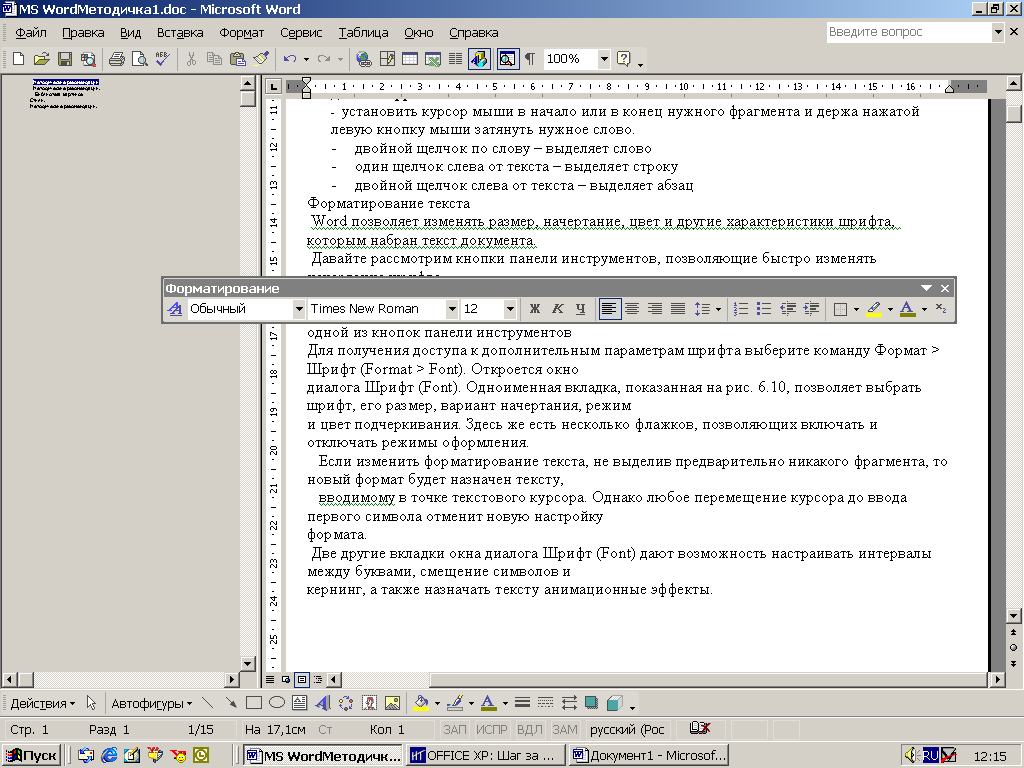Click the Columns layout icon
1024x768 pixels.
(x=456, y=59)
